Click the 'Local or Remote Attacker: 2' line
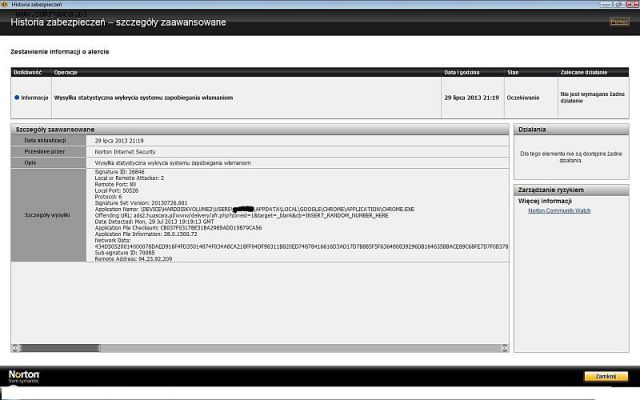 click(x=129, y=178)
